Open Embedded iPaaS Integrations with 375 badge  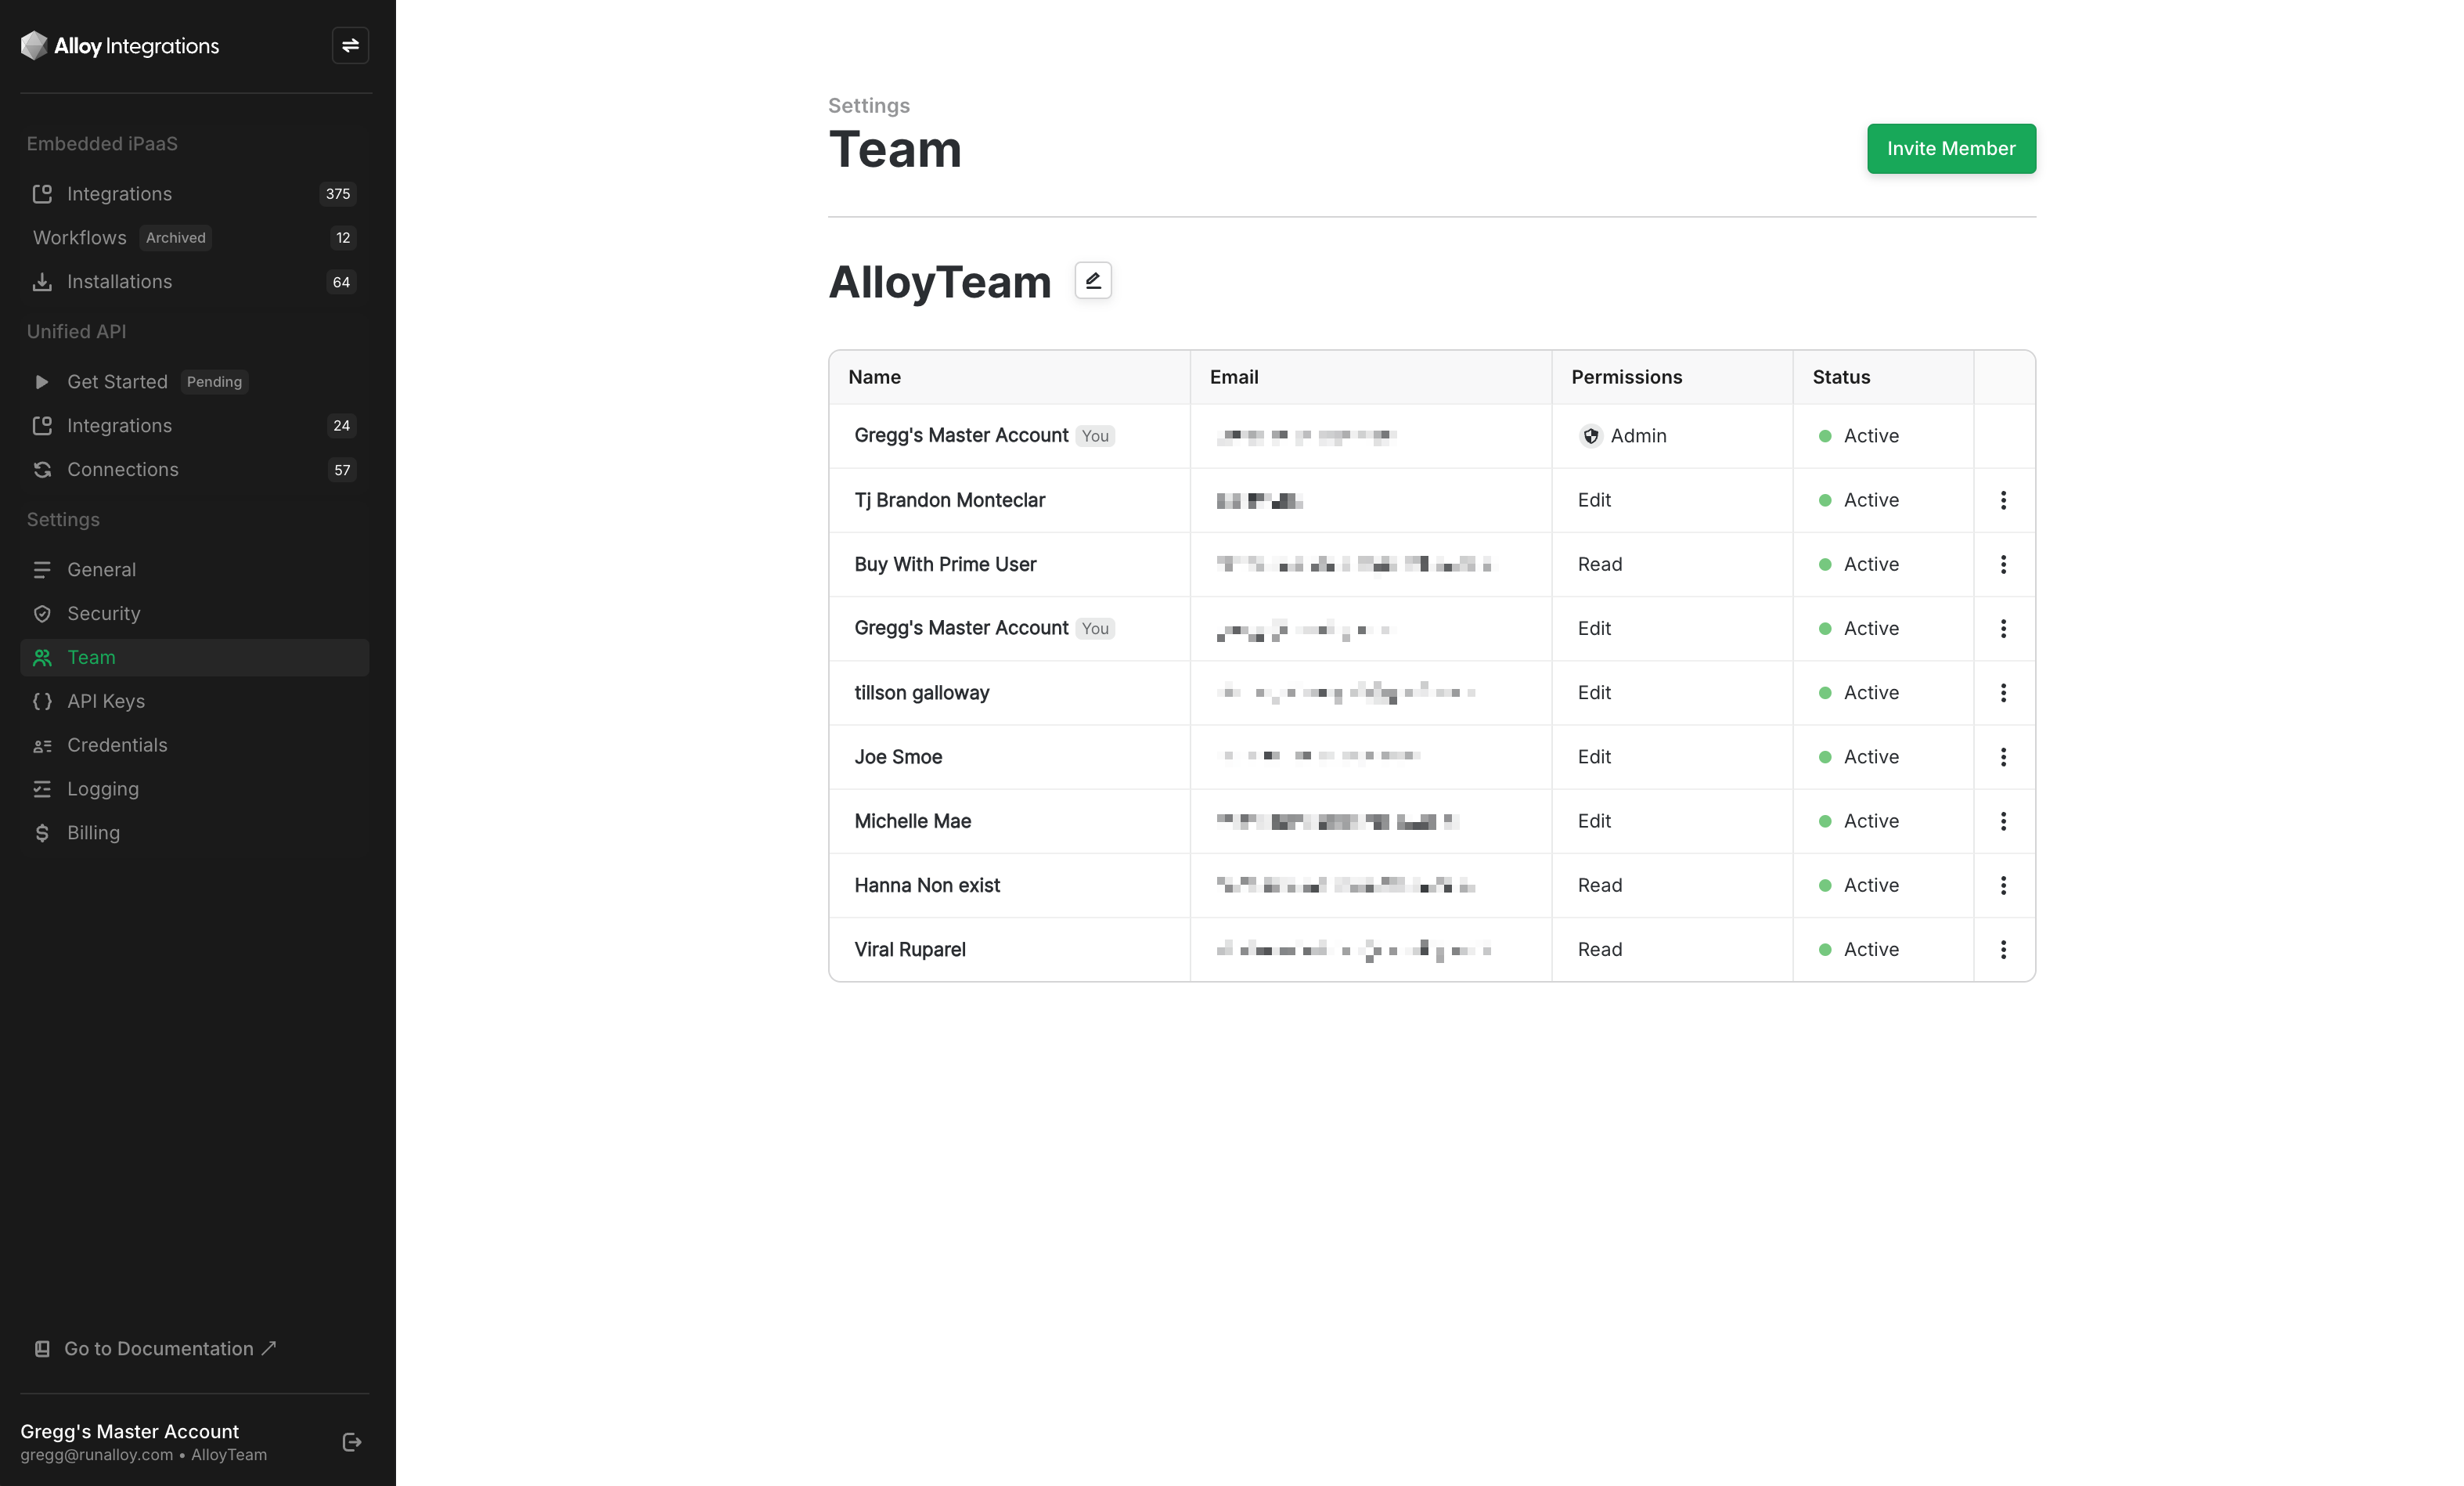[x=195, y=194]
